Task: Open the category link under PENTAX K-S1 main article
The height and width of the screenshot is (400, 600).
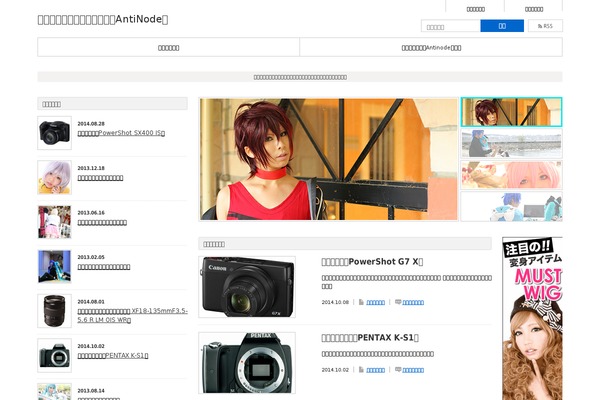Action: tap(375, 370)
